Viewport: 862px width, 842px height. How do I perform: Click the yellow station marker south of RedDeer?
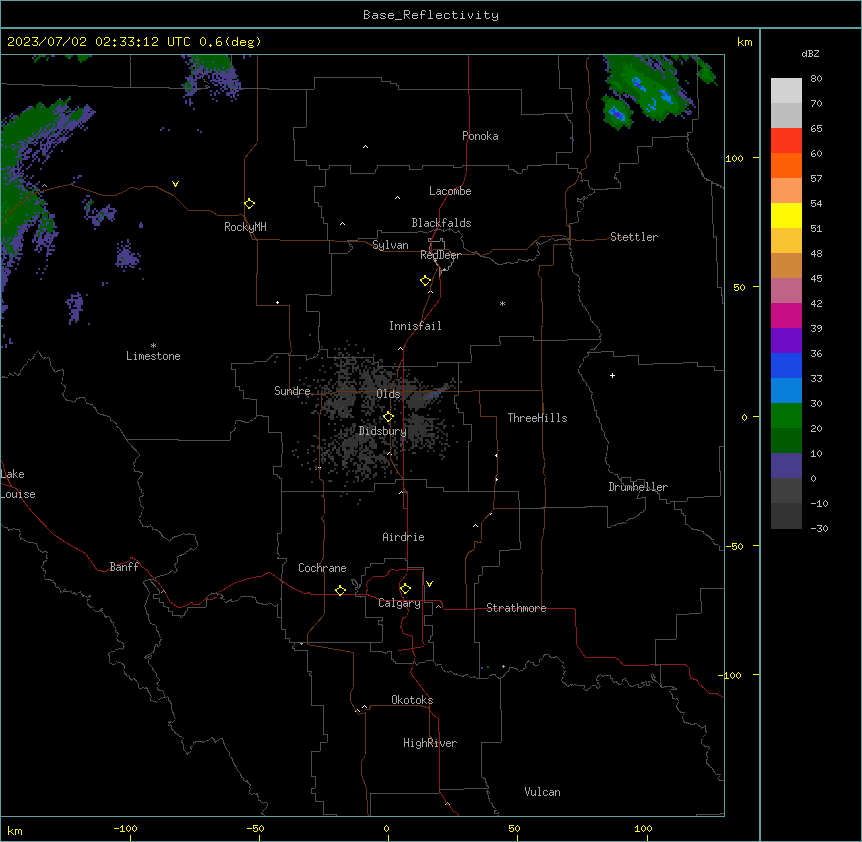426,281
